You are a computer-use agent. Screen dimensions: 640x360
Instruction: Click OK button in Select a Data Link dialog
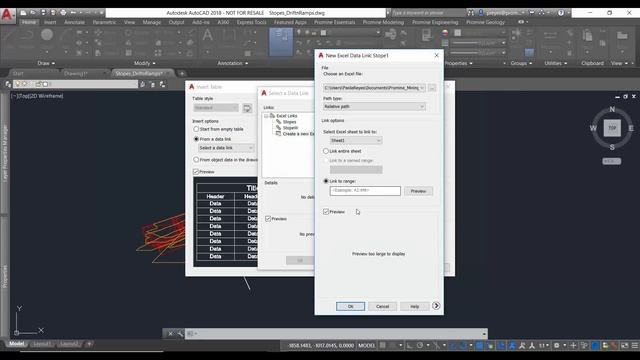pos(300,260)
